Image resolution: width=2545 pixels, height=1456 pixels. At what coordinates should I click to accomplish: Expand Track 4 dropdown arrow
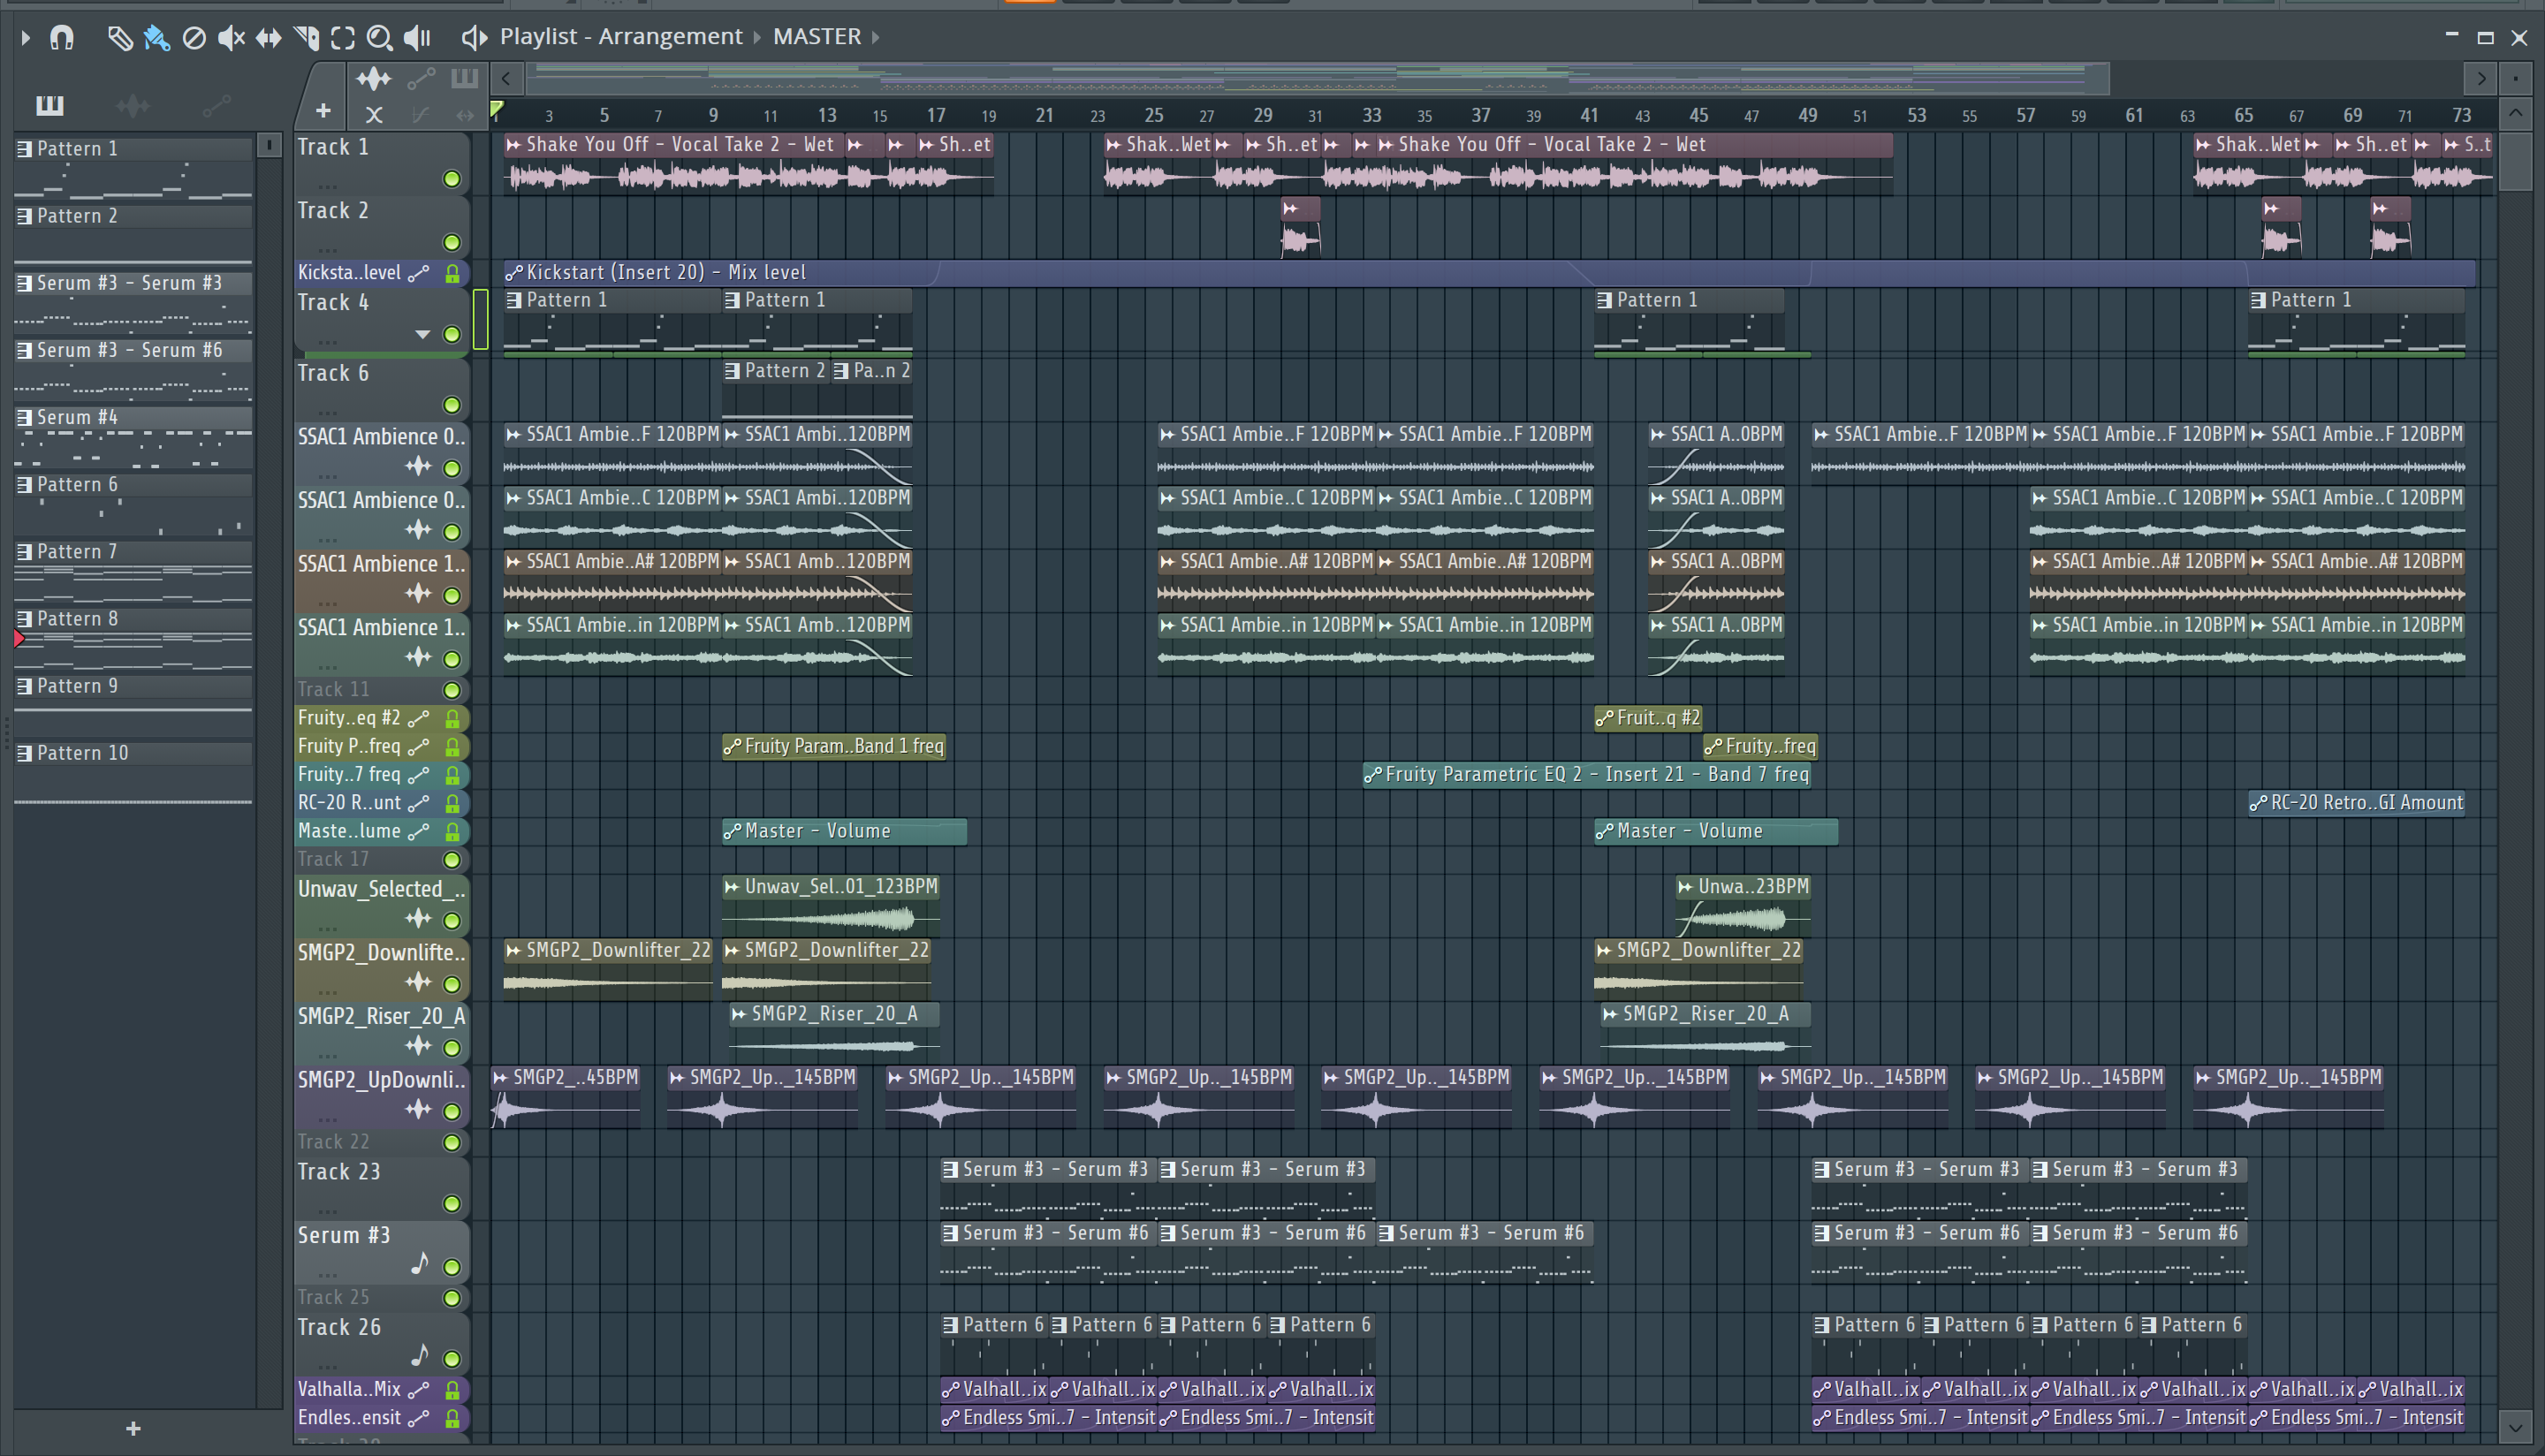pyautogui.click(x=422, y=334)
